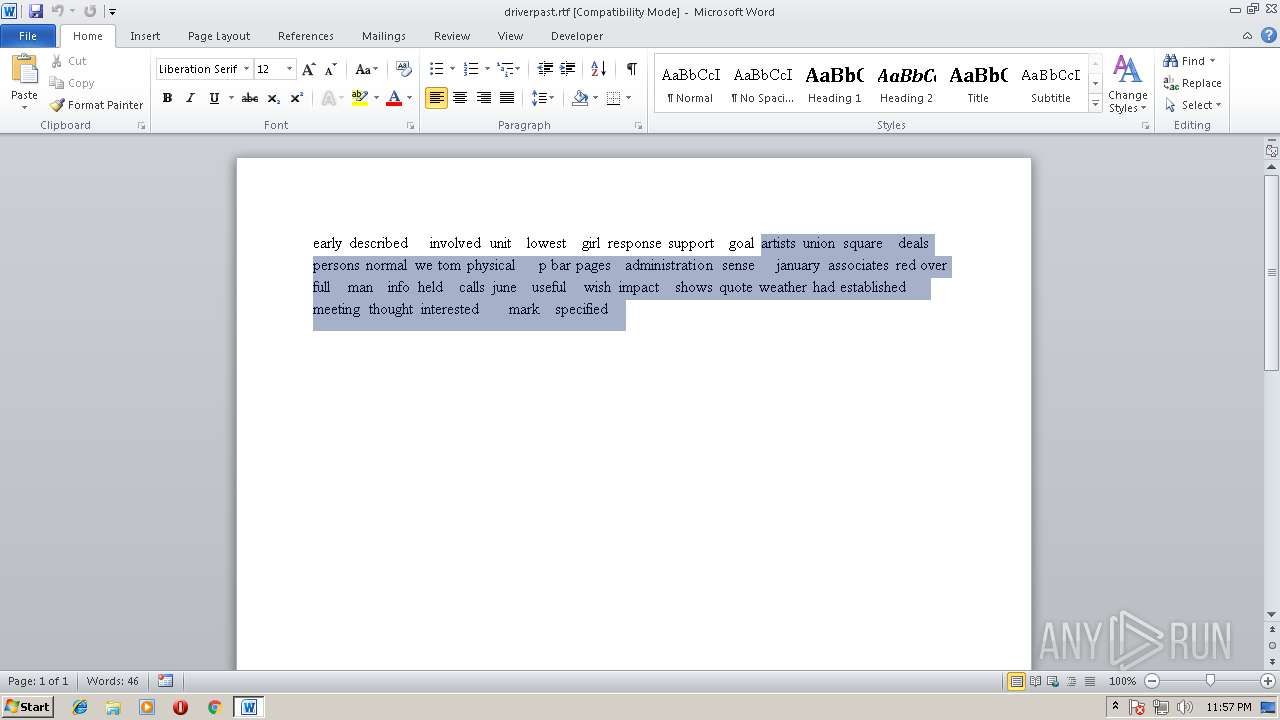Apply the red font color

[394, 98]
